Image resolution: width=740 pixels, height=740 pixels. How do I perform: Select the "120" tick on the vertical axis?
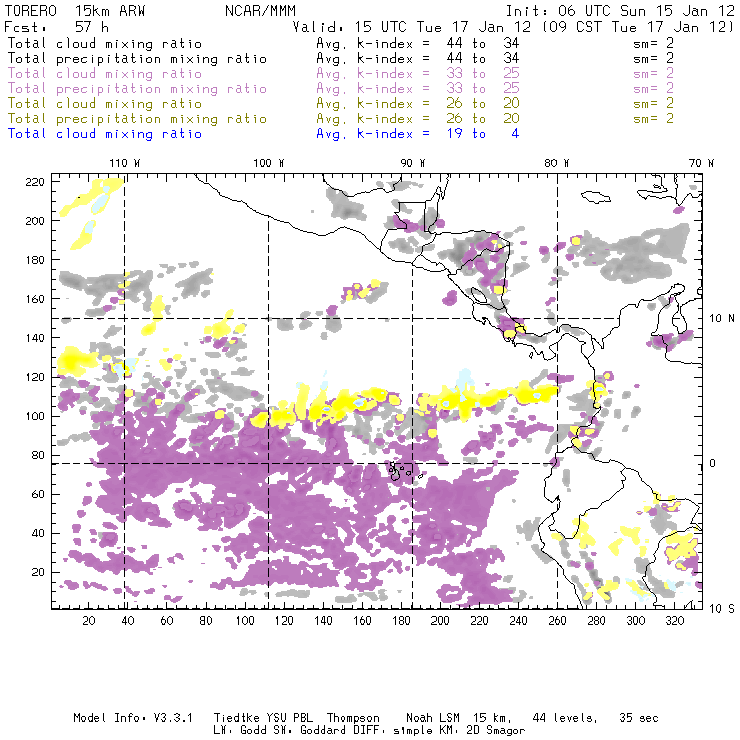point(34,377)
